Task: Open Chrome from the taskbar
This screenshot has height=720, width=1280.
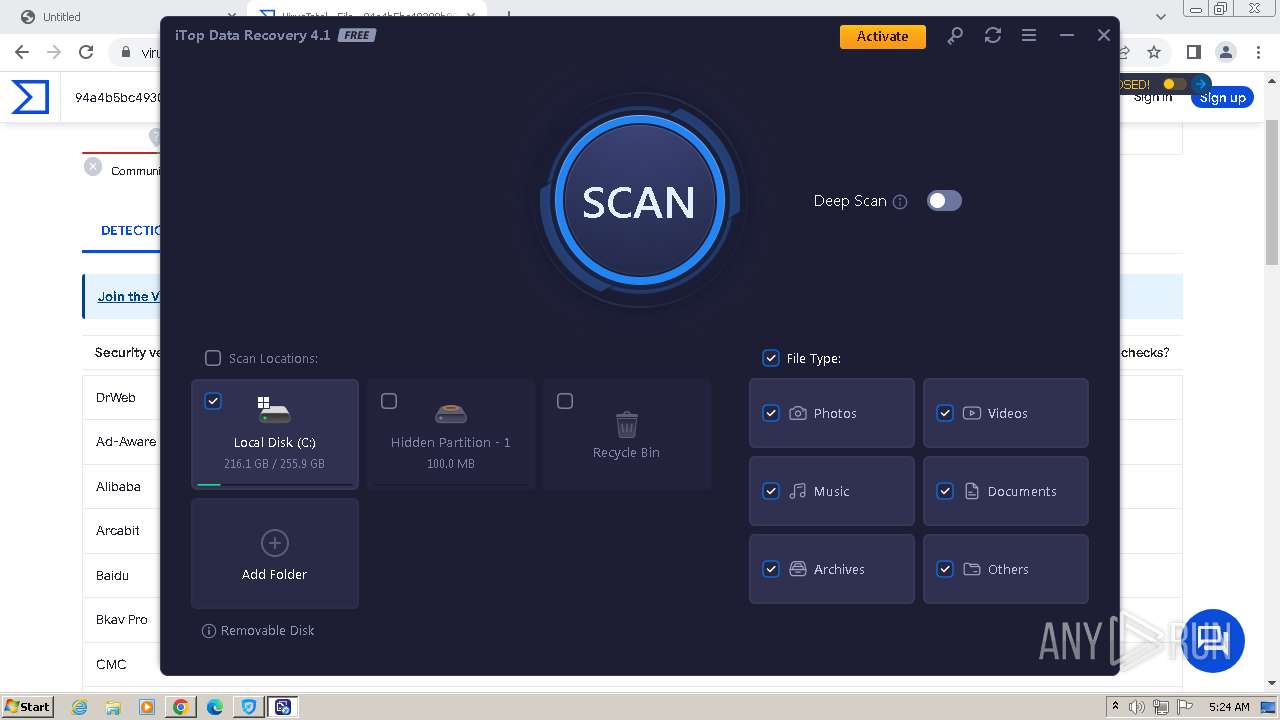Action: coord(181,707)
